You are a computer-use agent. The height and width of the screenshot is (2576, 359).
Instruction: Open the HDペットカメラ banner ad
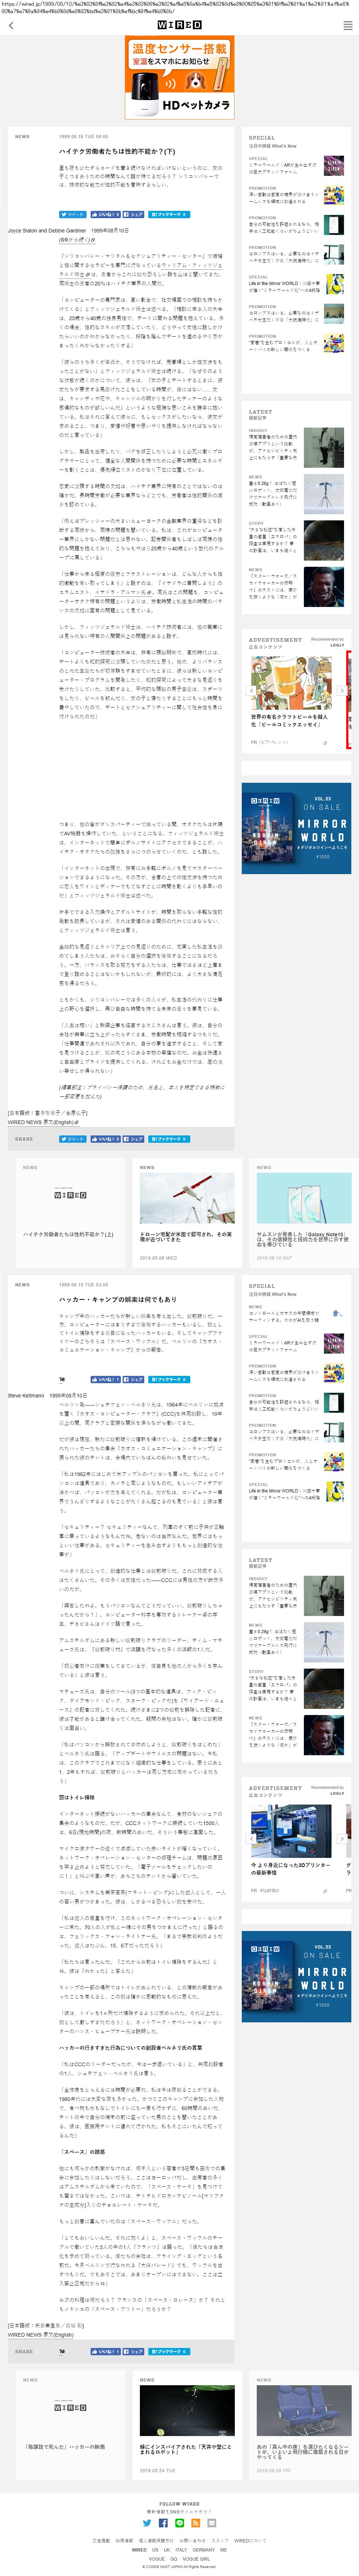click(180, 78)
